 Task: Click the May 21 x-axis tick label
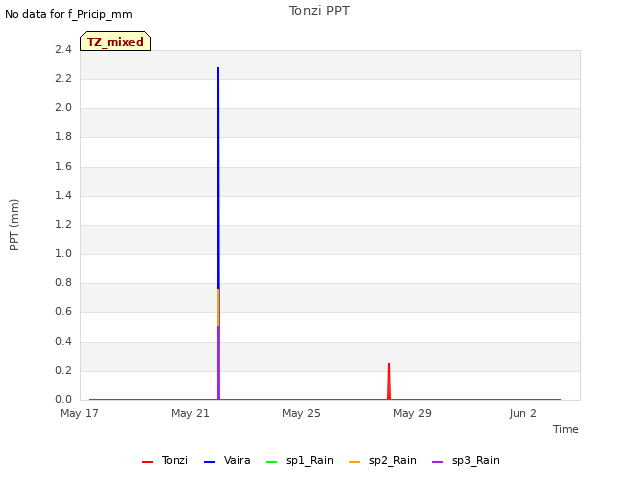190,413
